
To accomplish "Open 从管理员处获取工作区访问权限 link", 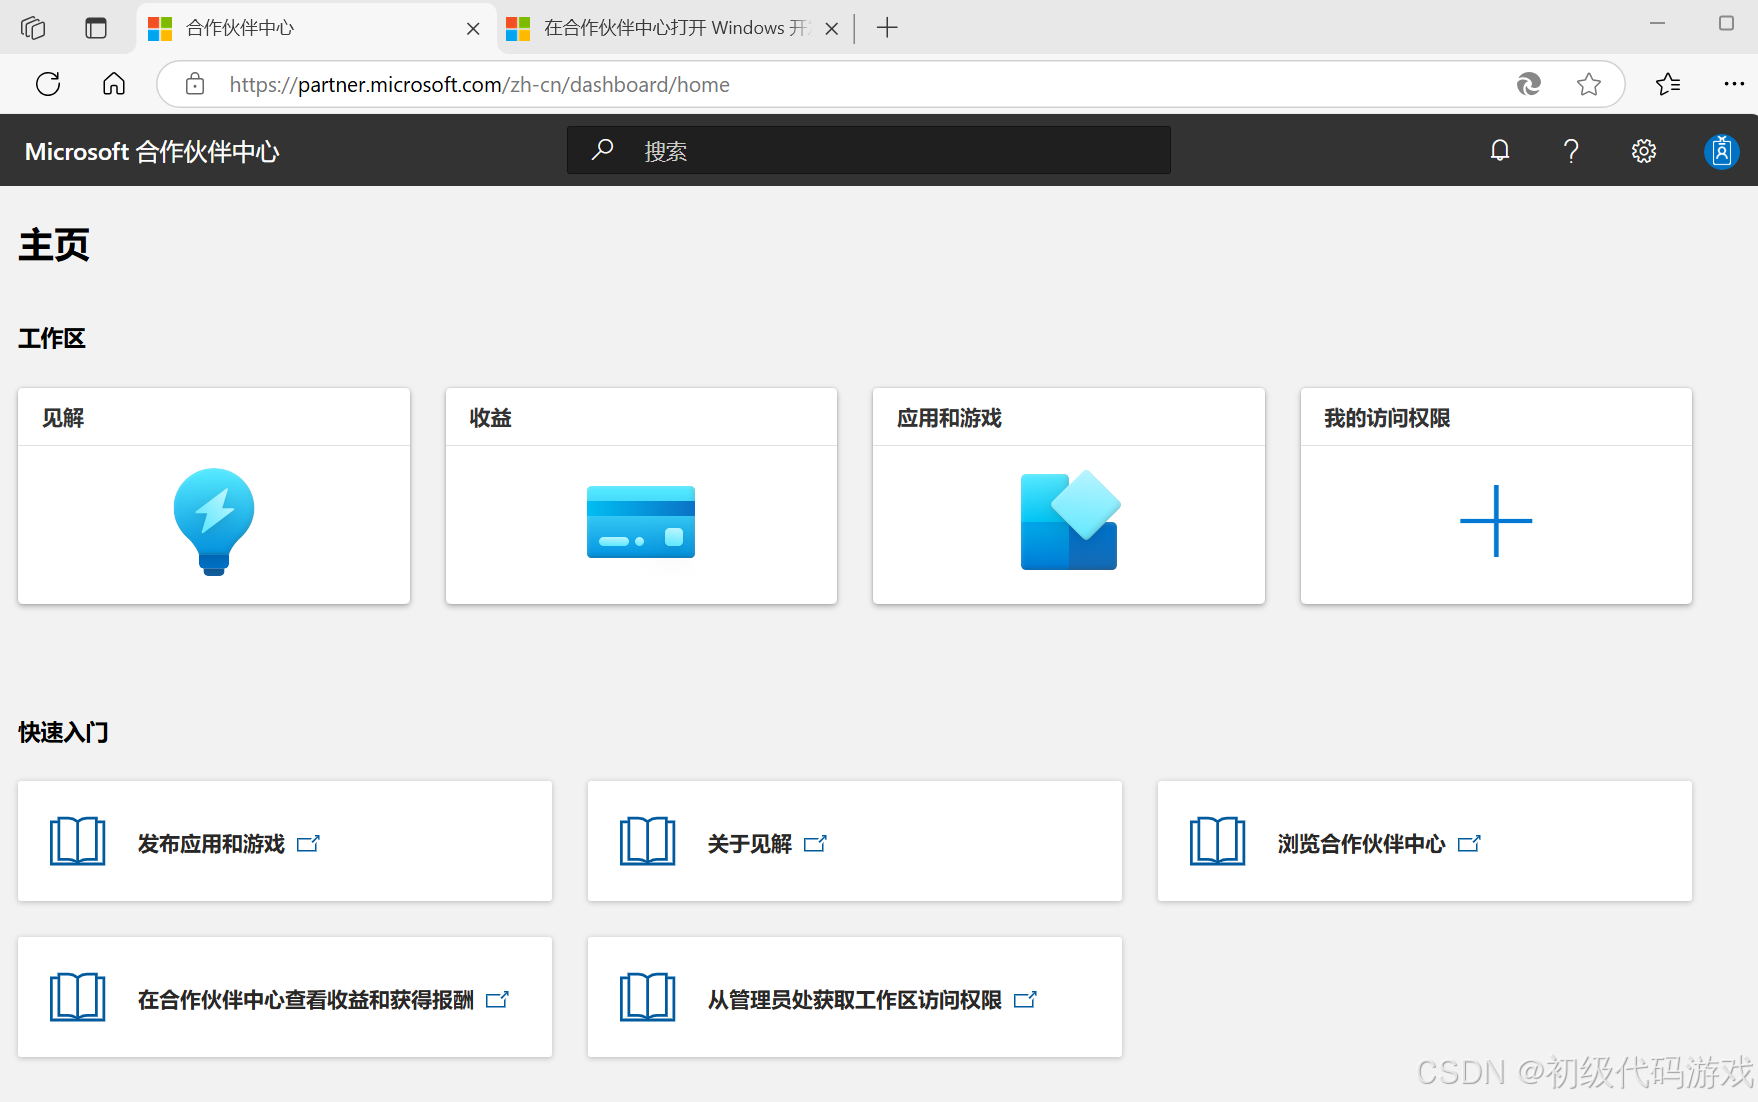I will click(x=855, y=1000).
